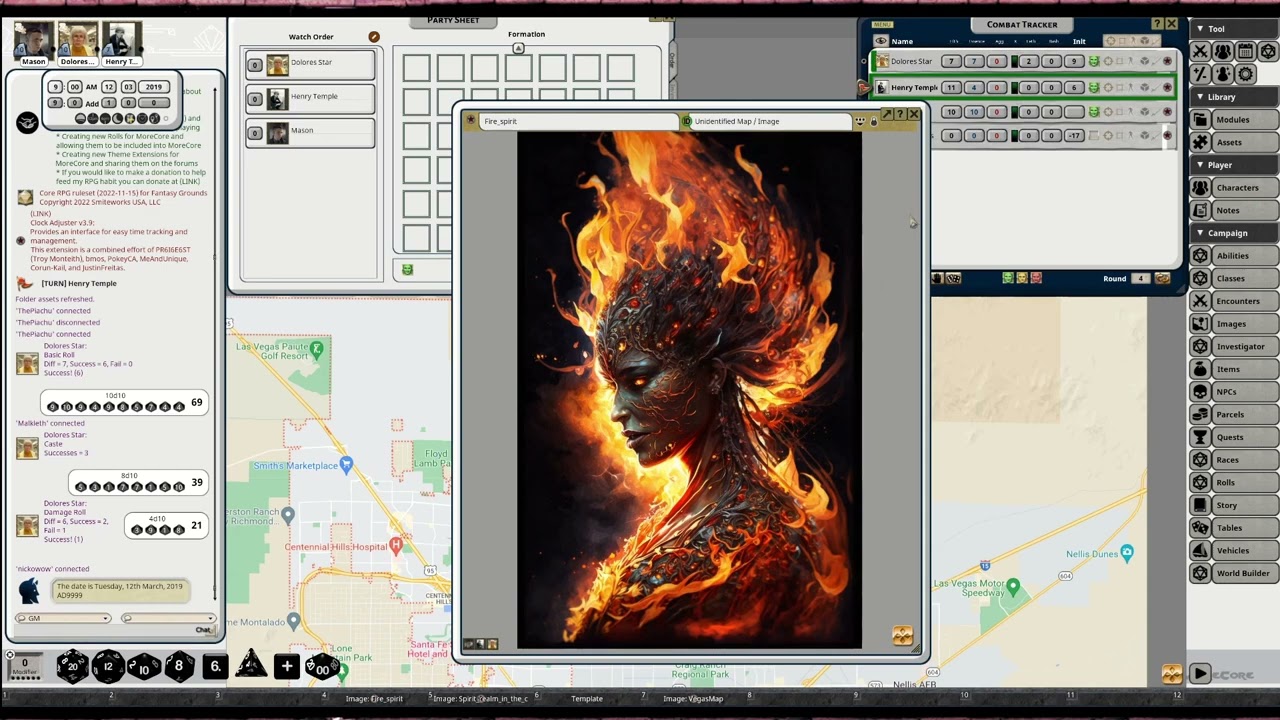Screen dimensions: 1280x720
Task: Click yellow faction face in Combat Tracker footer
Action: 1022,278
